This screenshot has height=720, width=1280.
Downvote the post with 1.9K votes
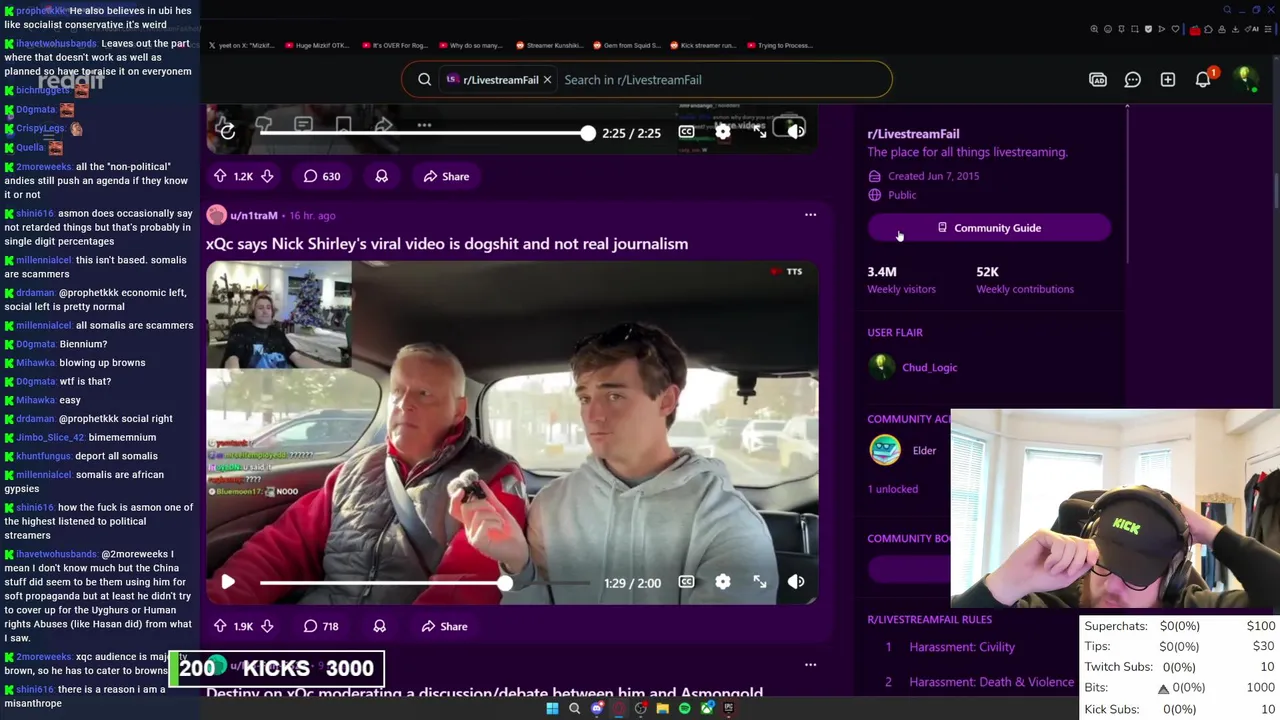[x=267, y=626]
